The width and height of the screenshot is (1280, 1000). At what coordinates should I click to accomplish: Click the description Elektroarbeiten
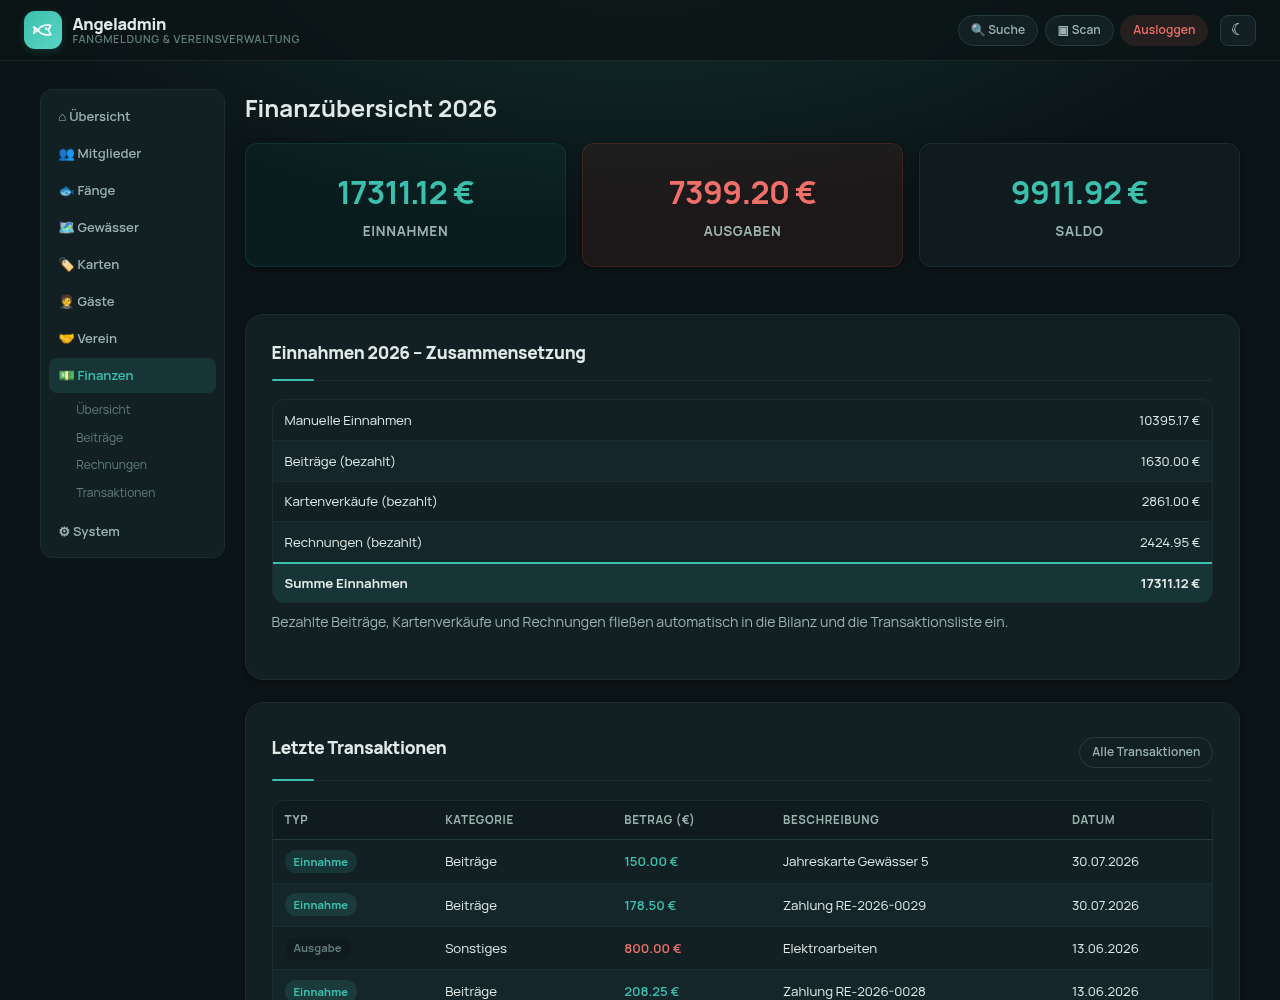[830, 949]
